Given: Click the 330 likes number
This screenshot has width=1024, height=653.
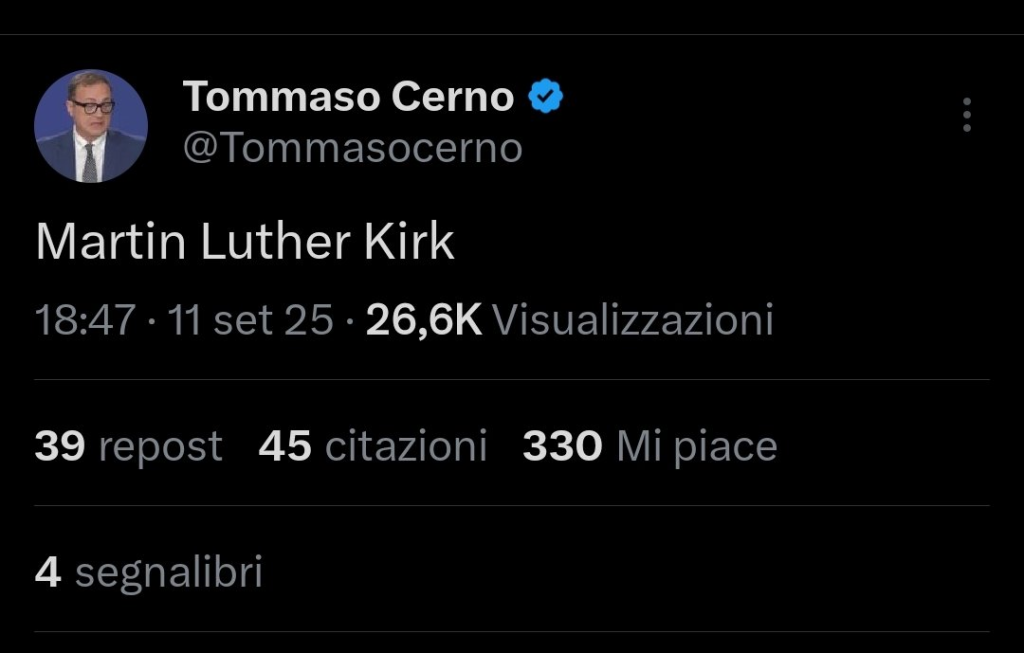Looking at the screenshot, I should coord(562,446).
